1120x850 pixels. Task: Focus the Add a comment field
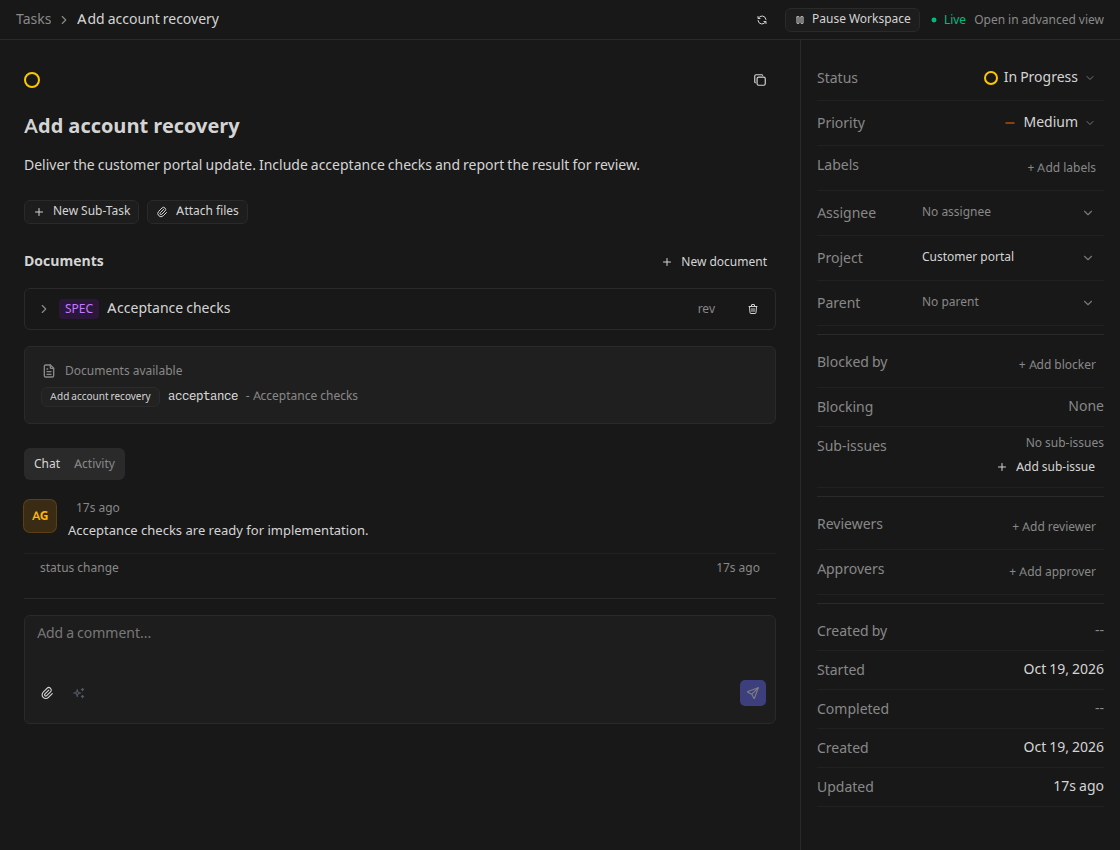pos(400,669)
